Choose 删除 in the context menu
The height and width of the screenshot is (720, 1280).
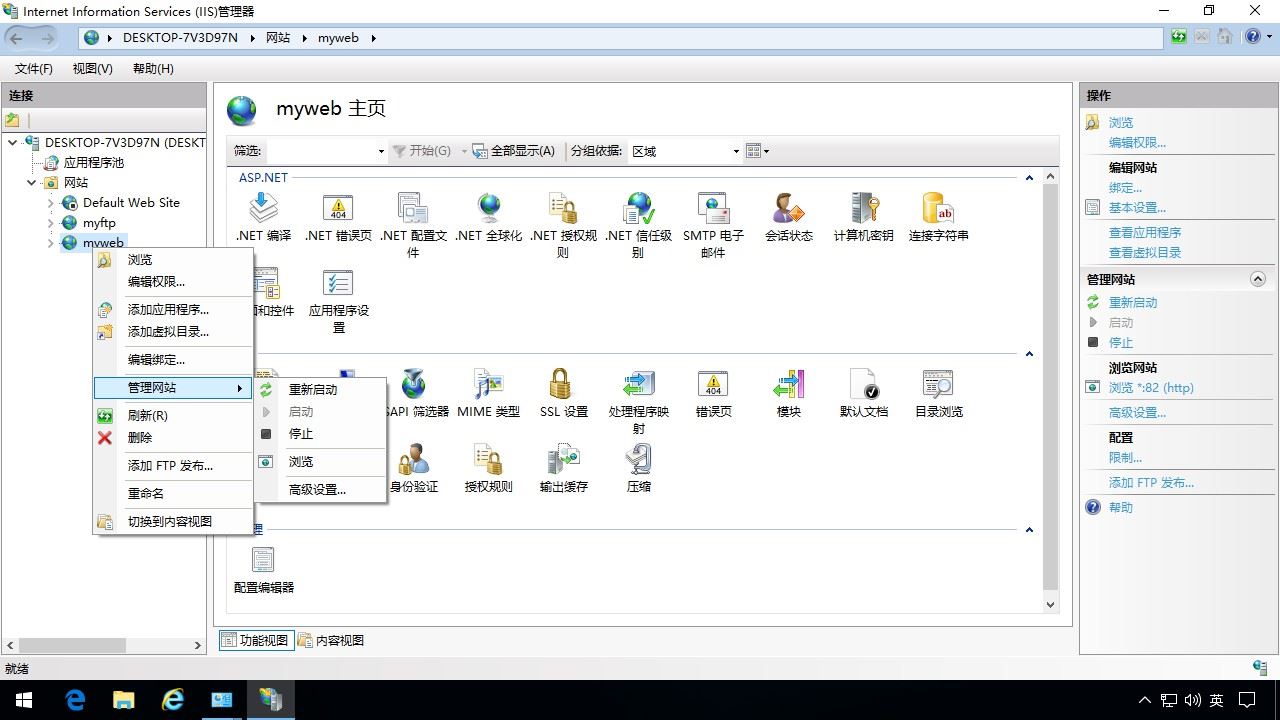(173, 438)
